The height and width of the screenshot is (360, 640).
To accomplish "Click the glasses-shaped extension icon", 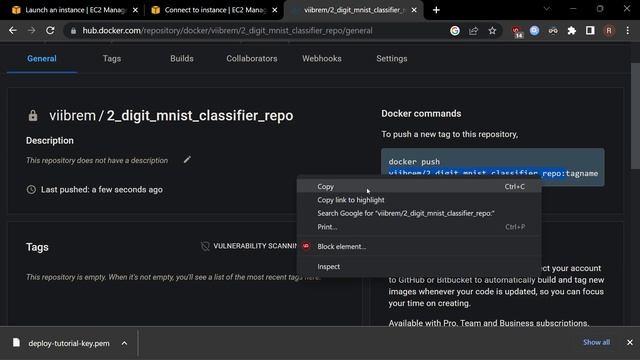I will (553, 31).
